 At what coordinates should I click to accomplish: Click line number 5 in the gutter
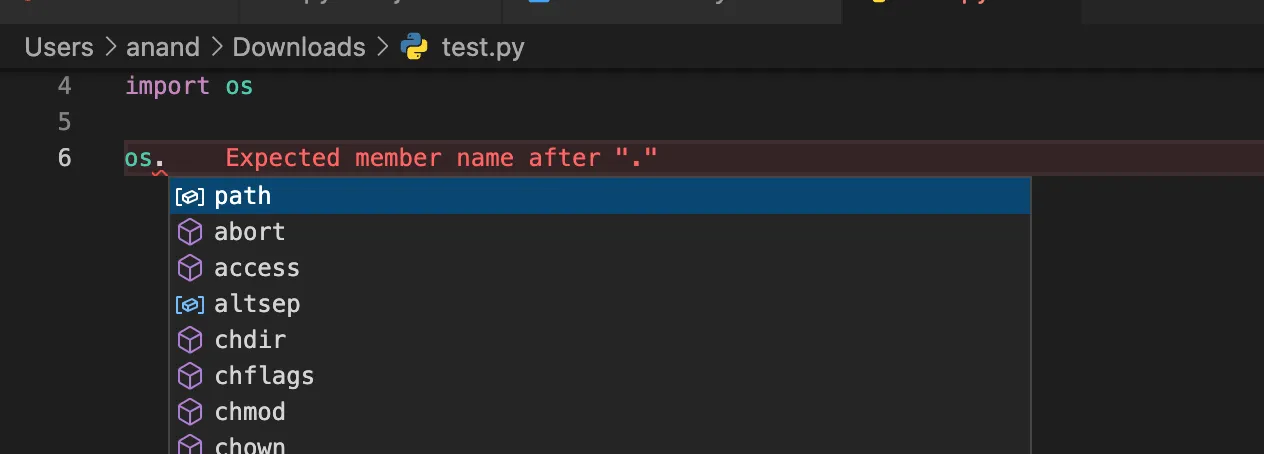(65, 122)
